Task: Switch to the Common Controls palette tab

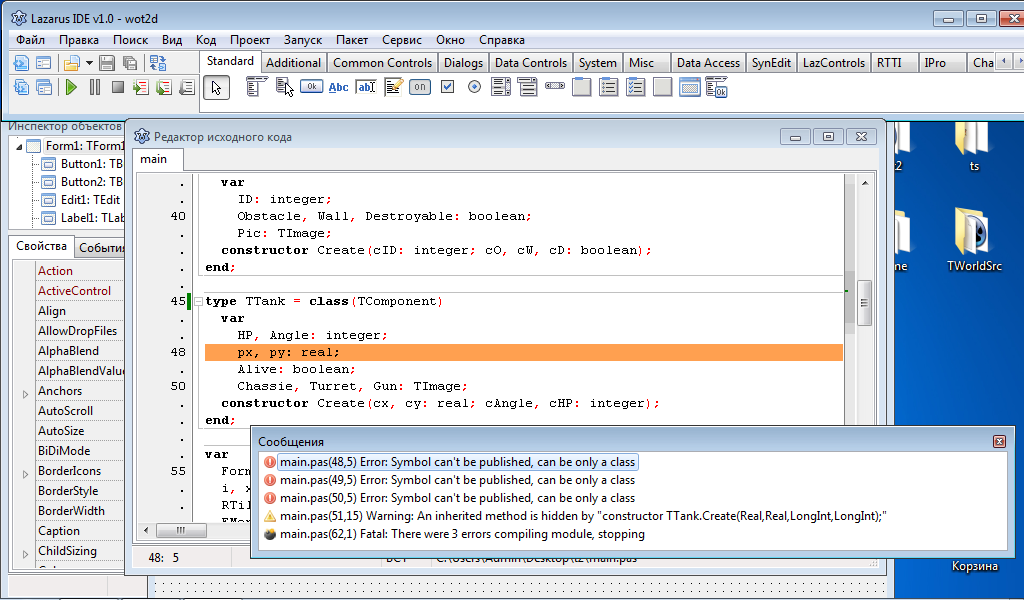Action: click(x=383, y=63)
